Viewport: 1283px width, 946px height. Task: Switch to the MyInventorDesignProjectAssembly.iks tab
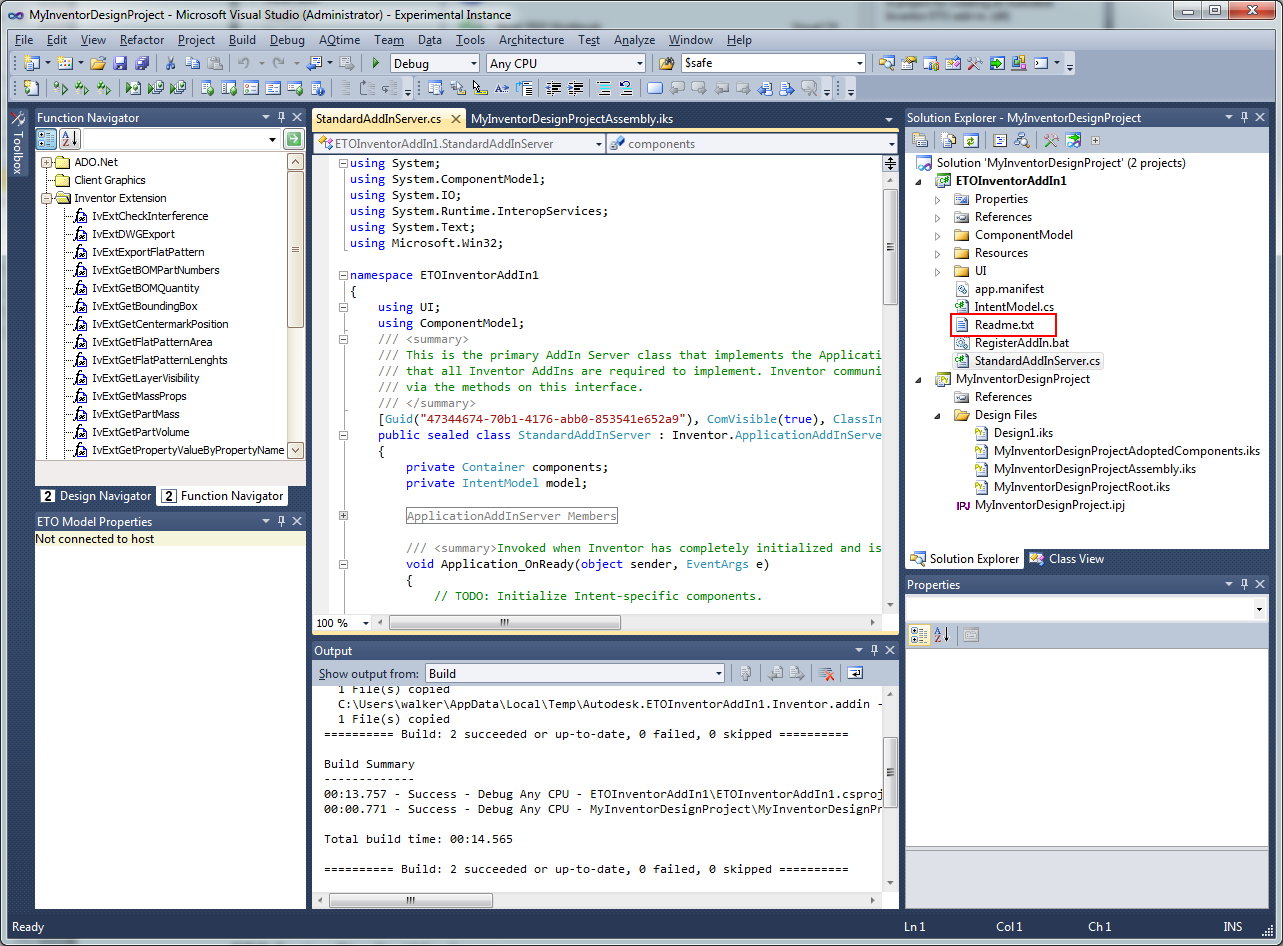point(571,119)
